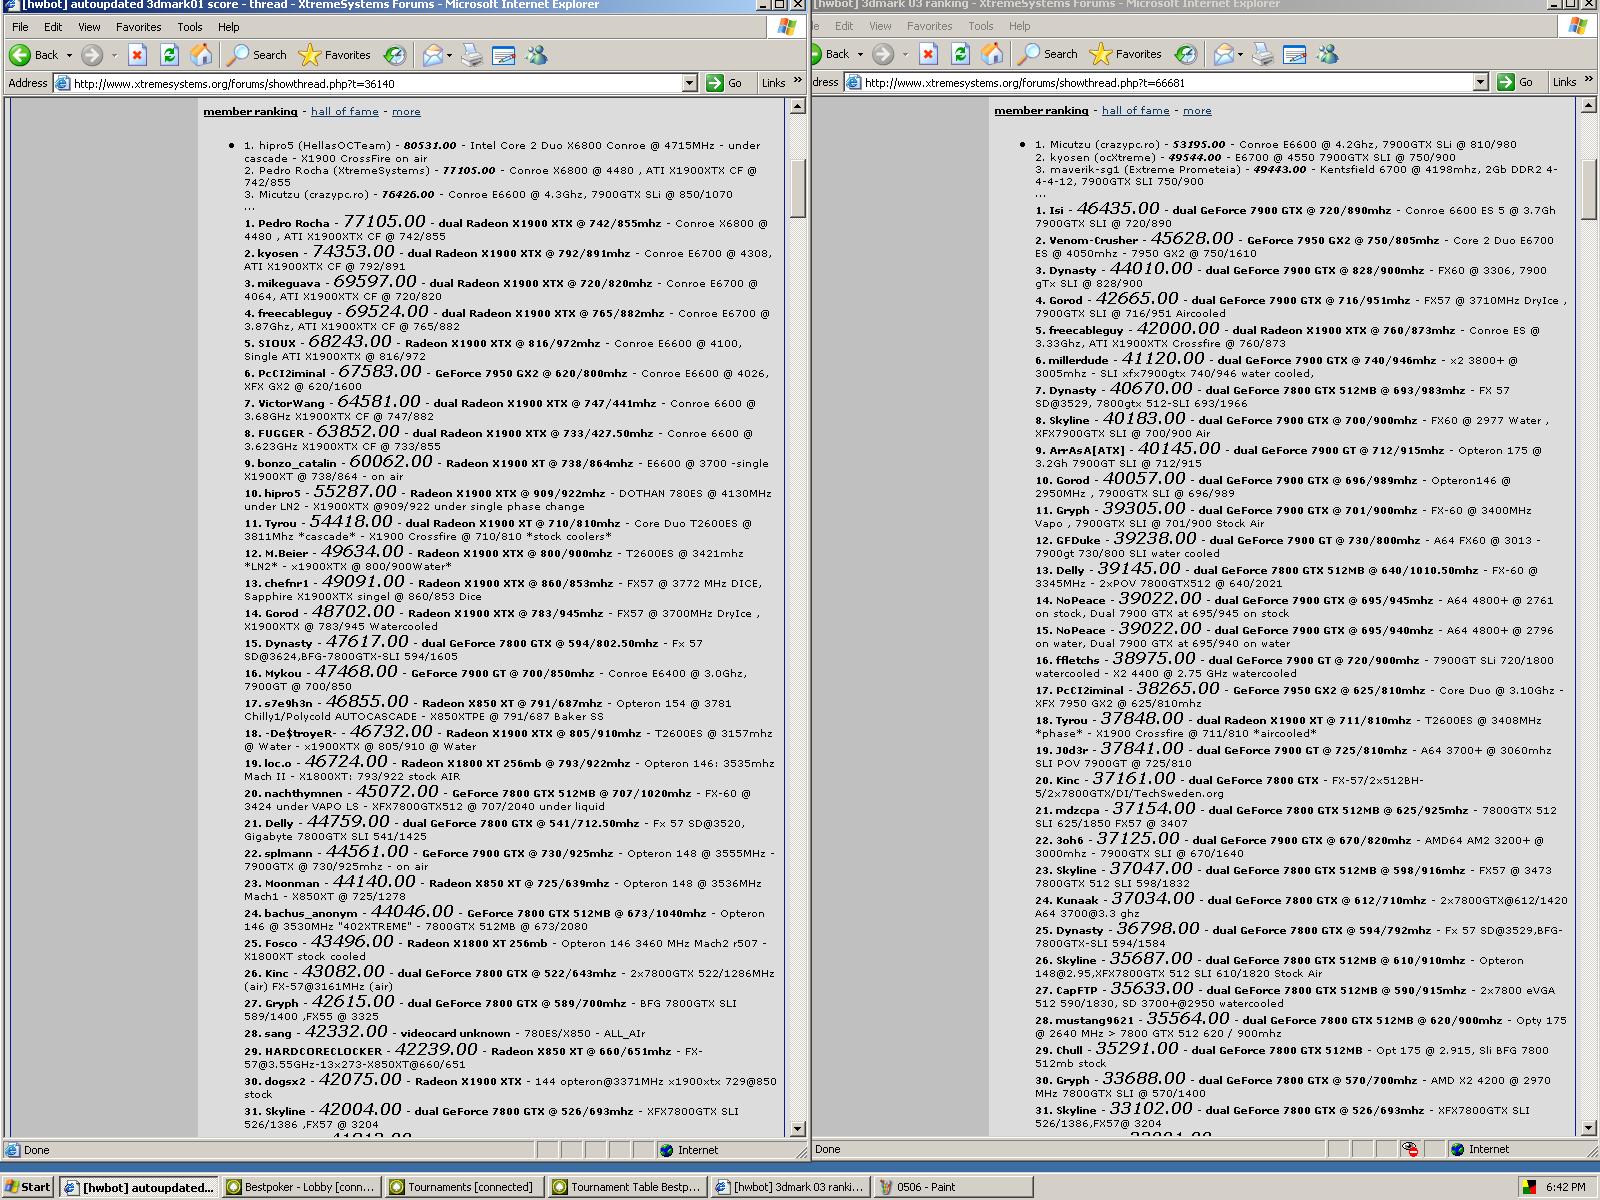Image resolution: width=1600 pixels, height=1200 pixels.
Task: Switch to Bestpoker Lobby taskbar item
Action: click(x=301, y=1187)
